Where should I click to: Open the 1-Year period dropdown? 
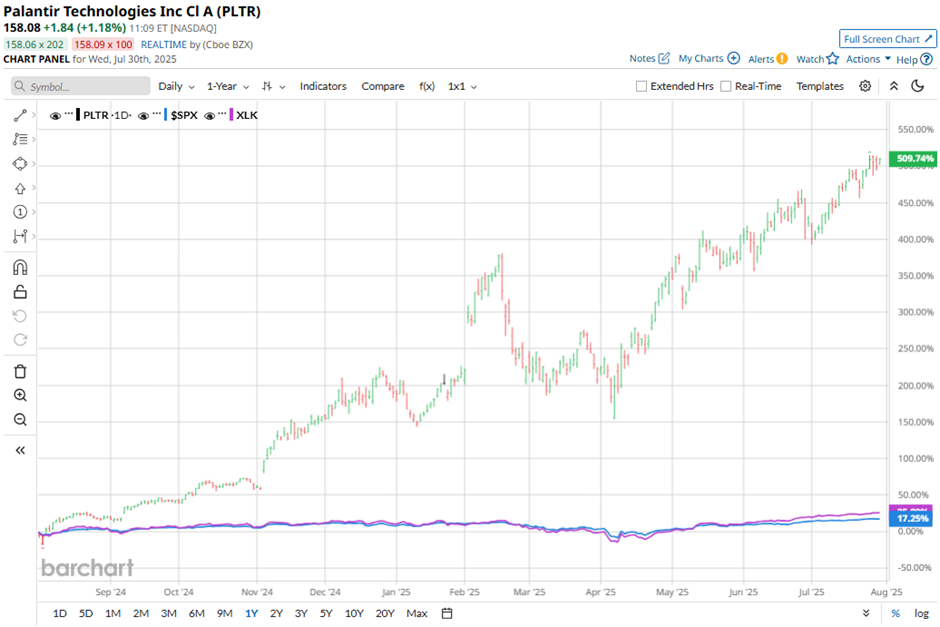228,86
